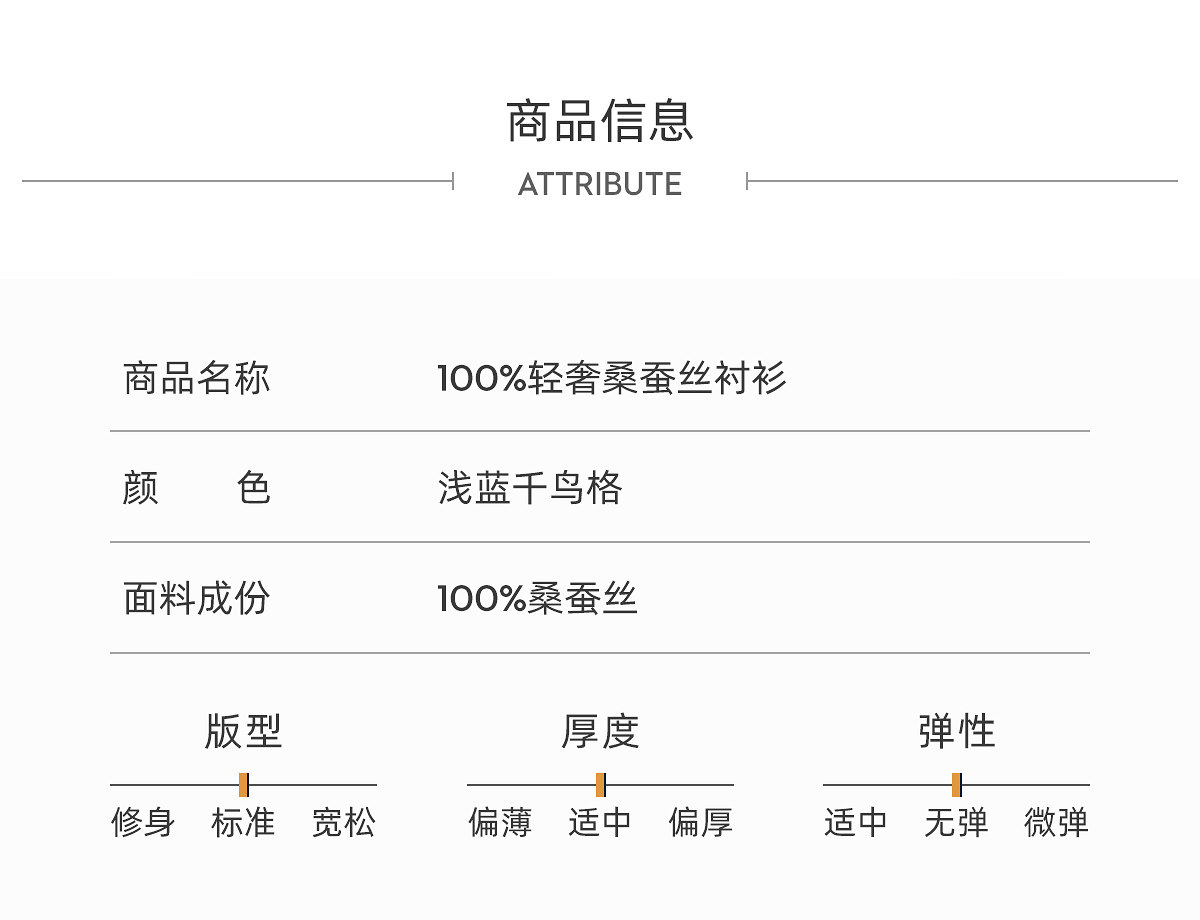Image resolution: width=1200 pixels, height=920 pixels.
Task: Click the 厚度 section title
Action: (x=600, y=731)
